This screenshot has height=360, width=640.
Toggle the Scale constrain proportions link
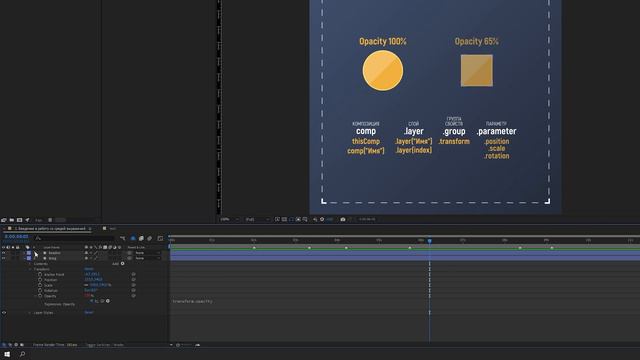point(86,285)
